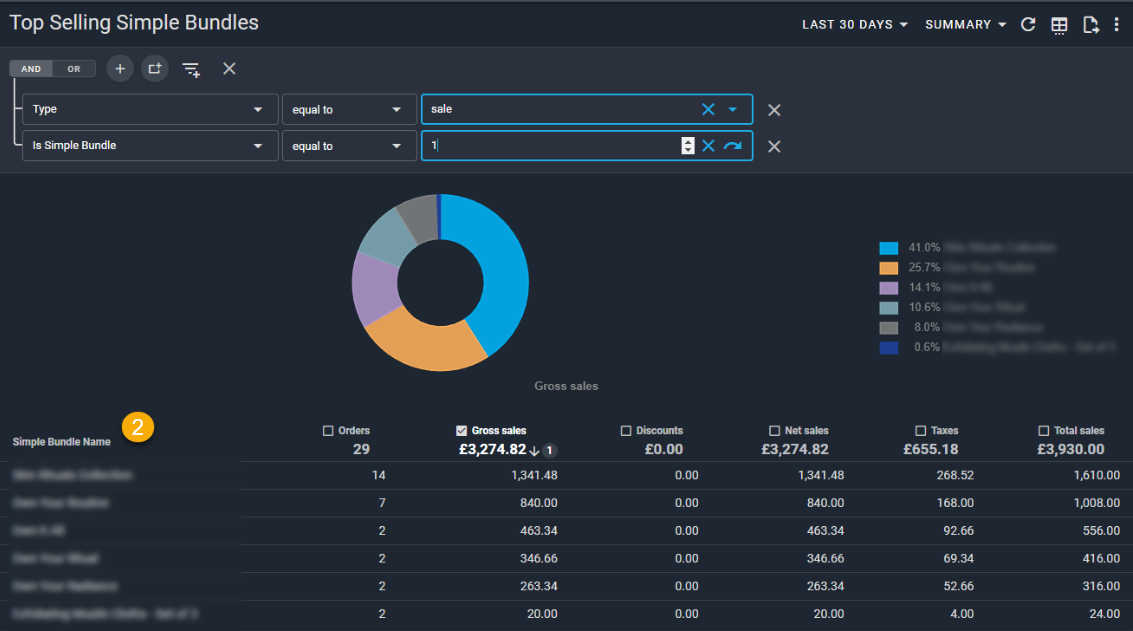Expand the Is Simple Bundle field dropdown
Image resolution: width=1133 pixels, height=631 pixels.
[x=150, y=146]
